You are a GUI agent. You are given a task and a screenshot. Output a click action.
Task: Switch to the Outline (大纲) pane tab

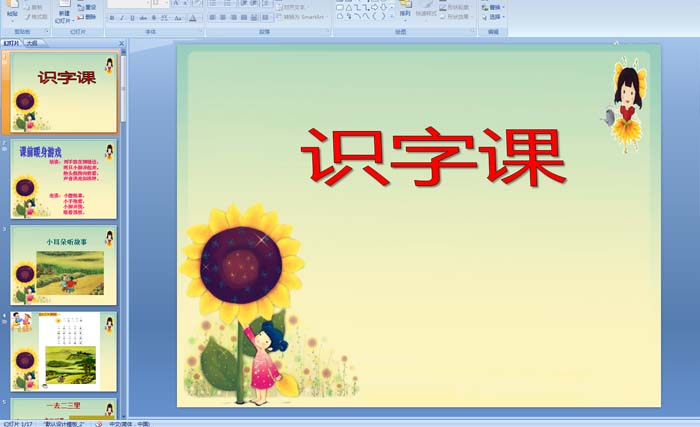click(31, 43)
